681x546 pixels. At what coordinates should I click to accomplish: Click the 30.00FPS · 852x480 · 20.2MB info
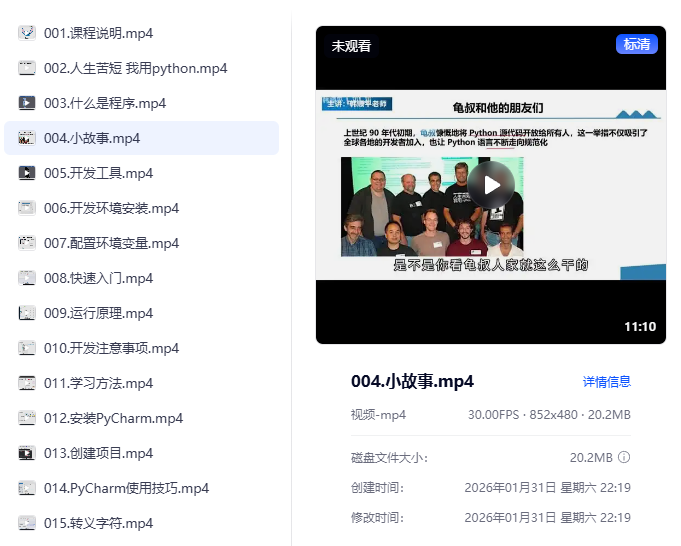tap(549, 415)
